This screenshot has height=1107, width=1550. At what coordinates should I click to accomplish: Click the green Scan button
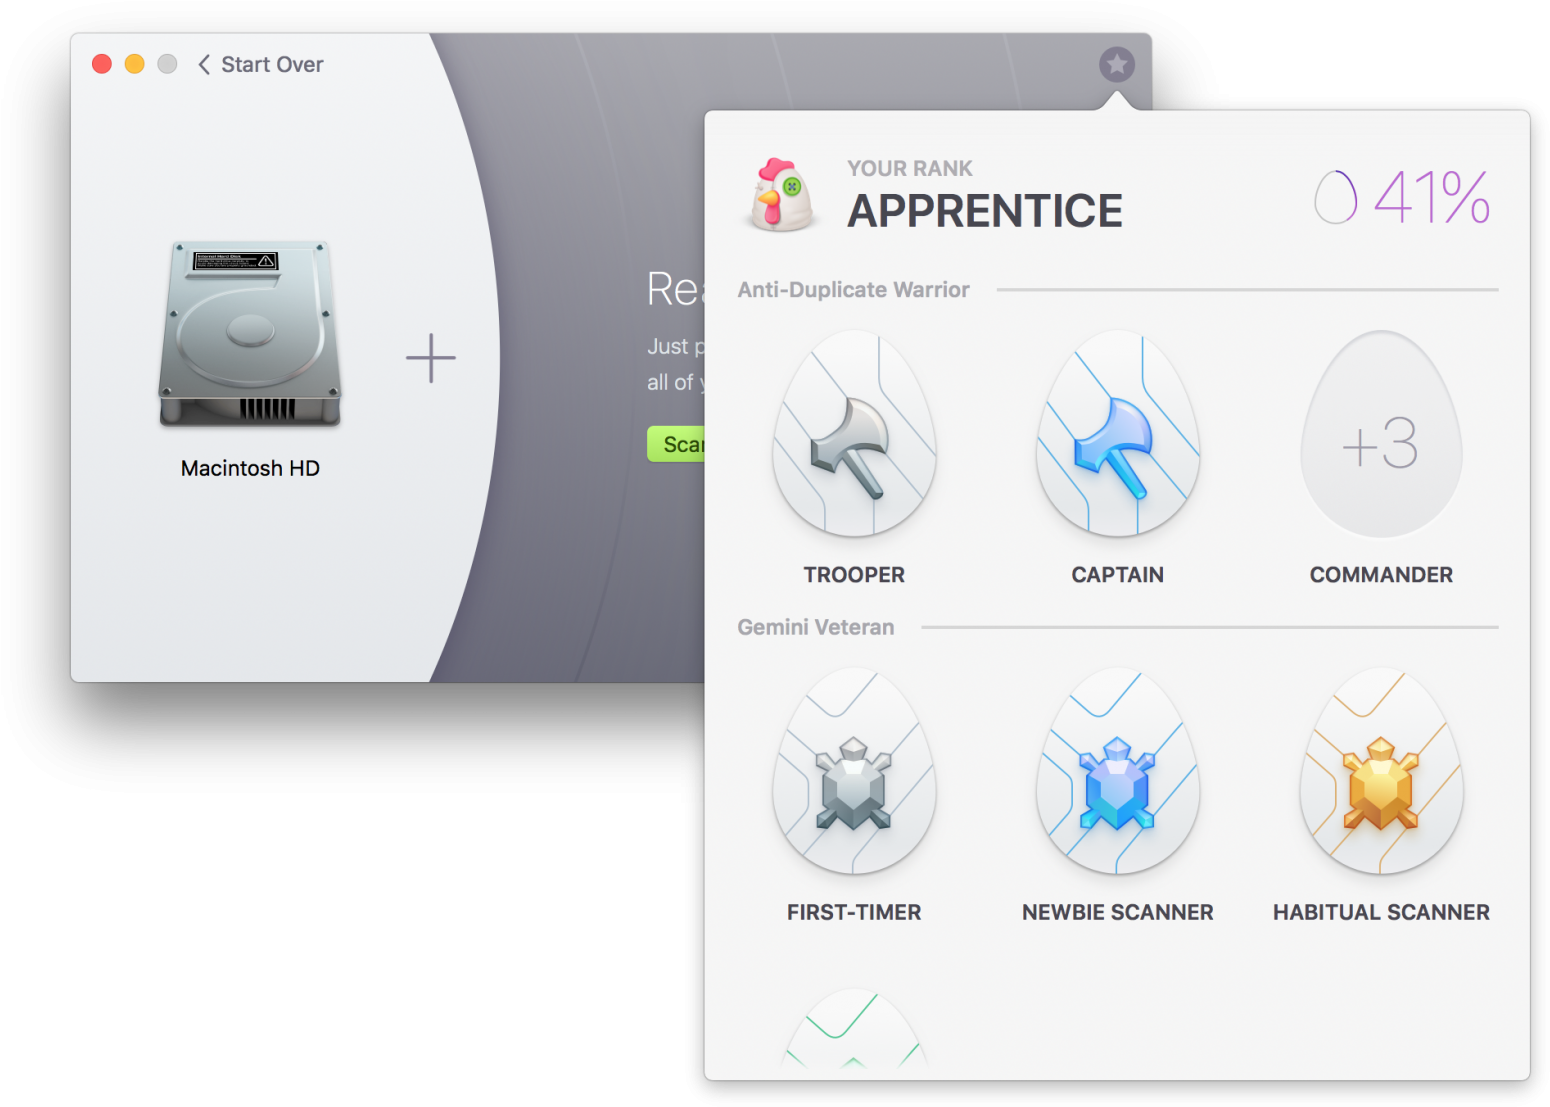677,444
